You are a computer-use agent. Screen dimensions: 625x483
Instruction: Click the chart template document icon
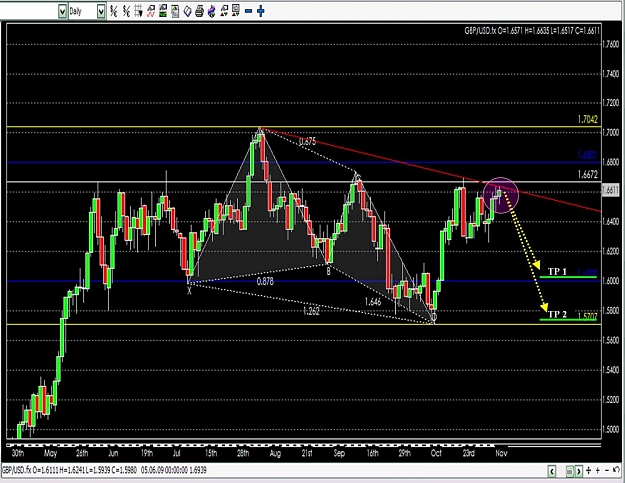(175, 11)
